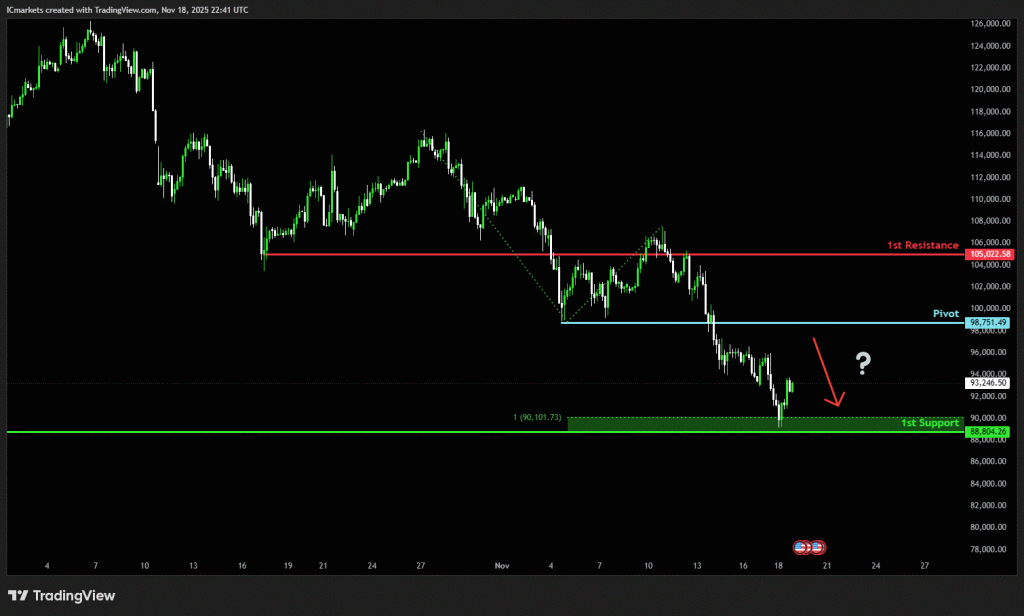Select the red downward arrow drawing

[826, 372]
